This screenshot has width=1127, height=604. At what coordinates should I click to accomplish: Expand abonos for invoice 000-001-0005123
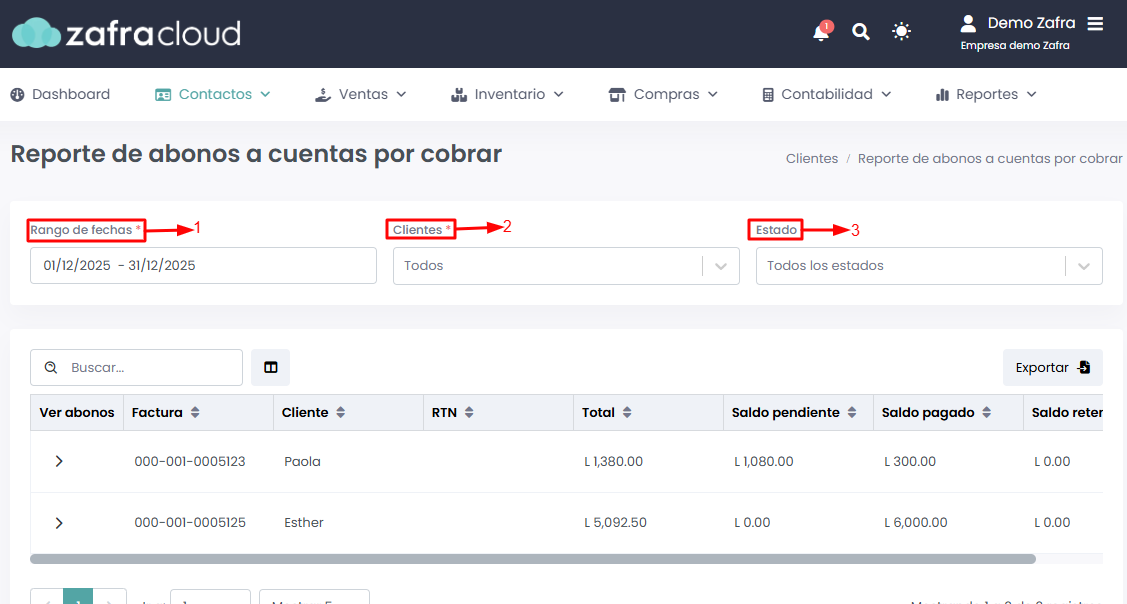tap(59, 461)
